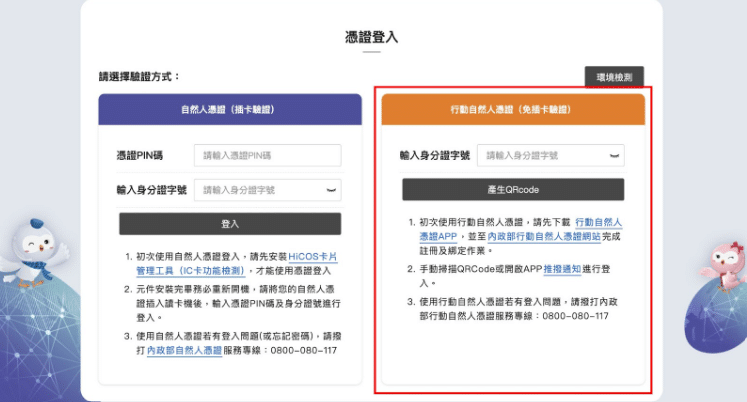Toggle ID visibility eye icon in mobile login
This screenshot has width=747, height=402.
pyautogui.click(x=614, y=156)
